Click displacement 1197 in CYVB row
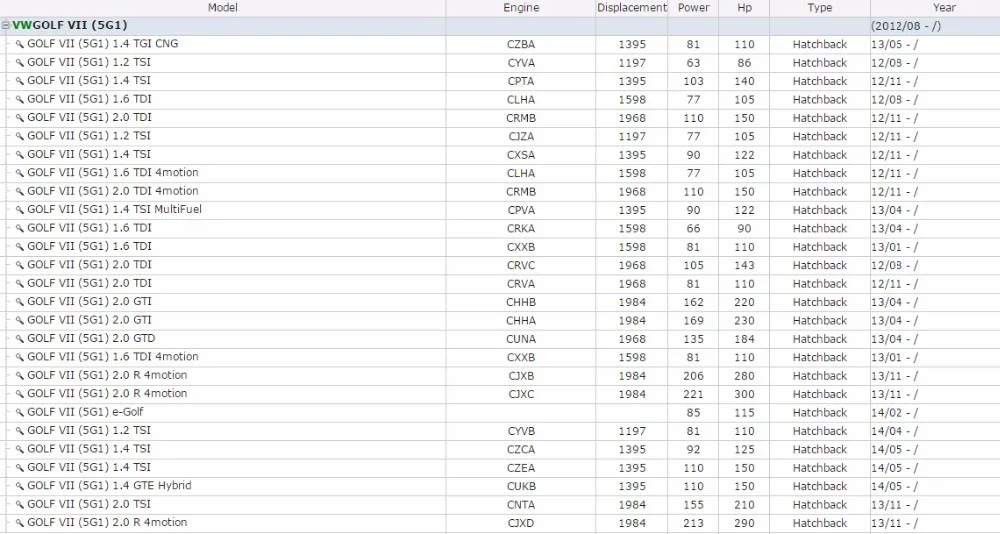The height and width of the screenshot is (534, 1000). pyautogui.click(x=632, y=431)
